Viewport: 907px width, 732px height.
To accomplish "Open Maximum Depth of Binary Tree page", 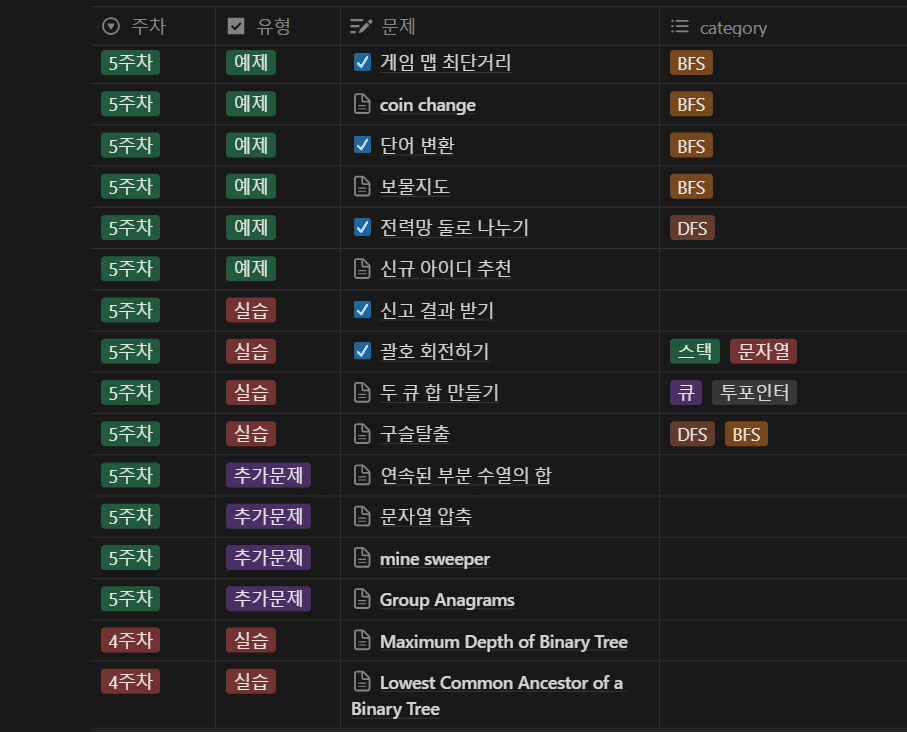I will tap(503, 641).
